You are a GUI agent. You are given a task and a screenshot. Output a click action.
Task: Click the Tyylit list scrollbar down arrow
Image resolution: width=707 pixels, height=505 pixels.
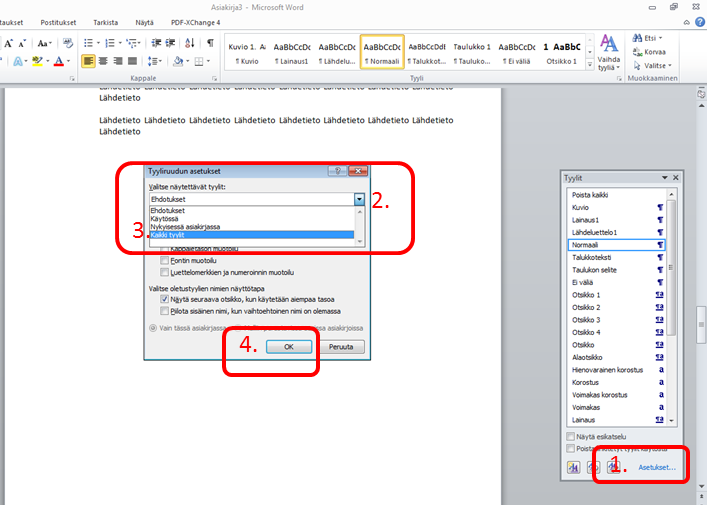coord(671,420)
